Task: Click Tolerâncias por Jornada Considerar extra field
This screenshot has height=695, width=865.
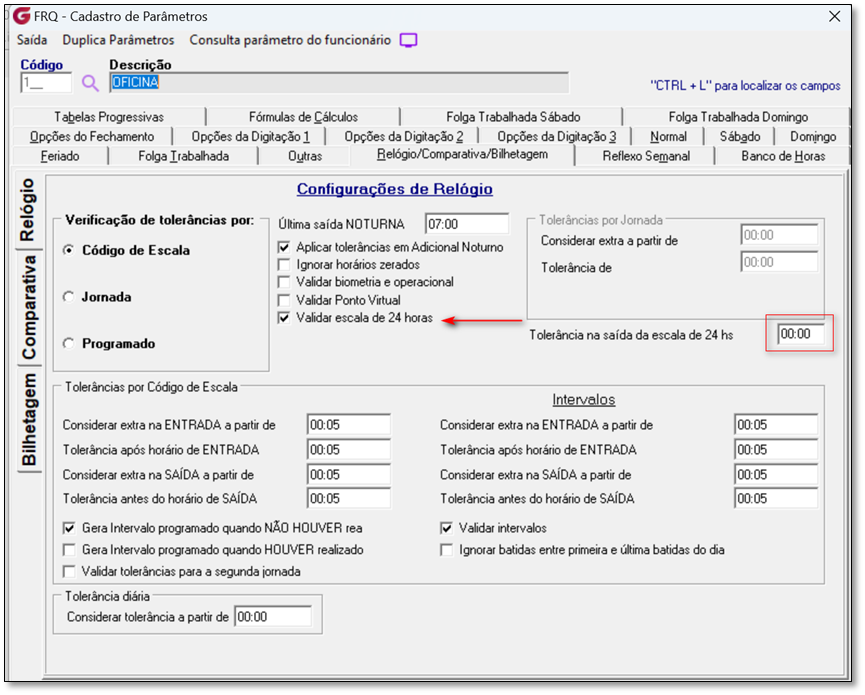Action: pyautogui.click(x=779, y=235)
